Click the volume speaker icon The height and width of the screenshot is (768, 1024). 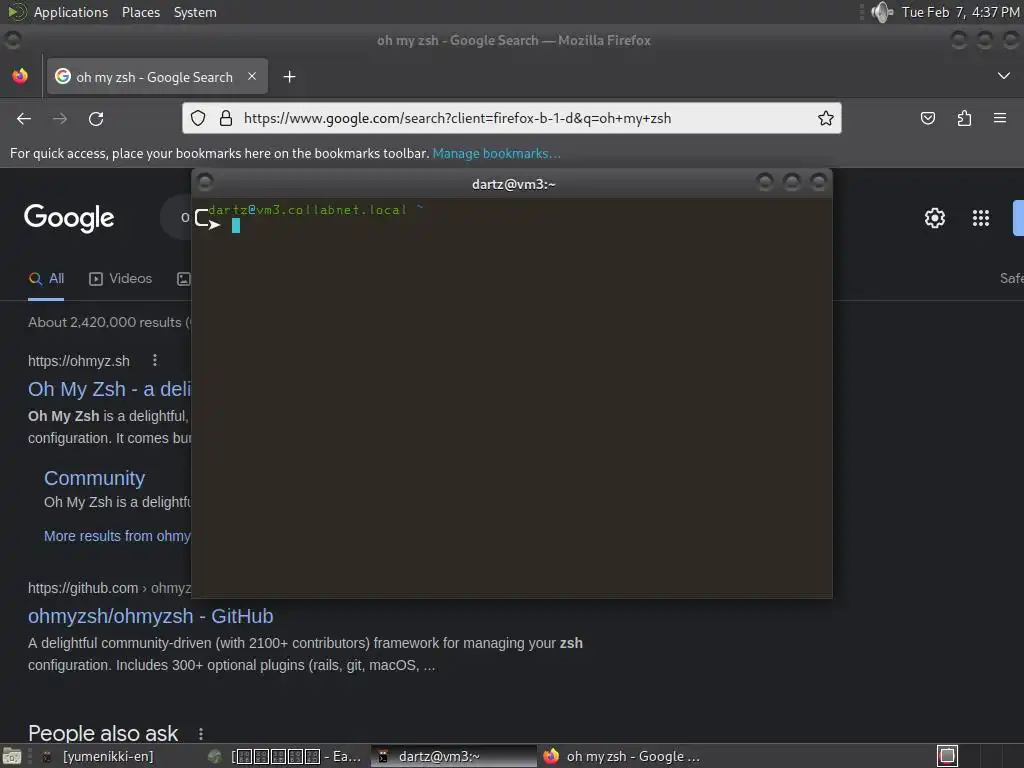point(882,12)
